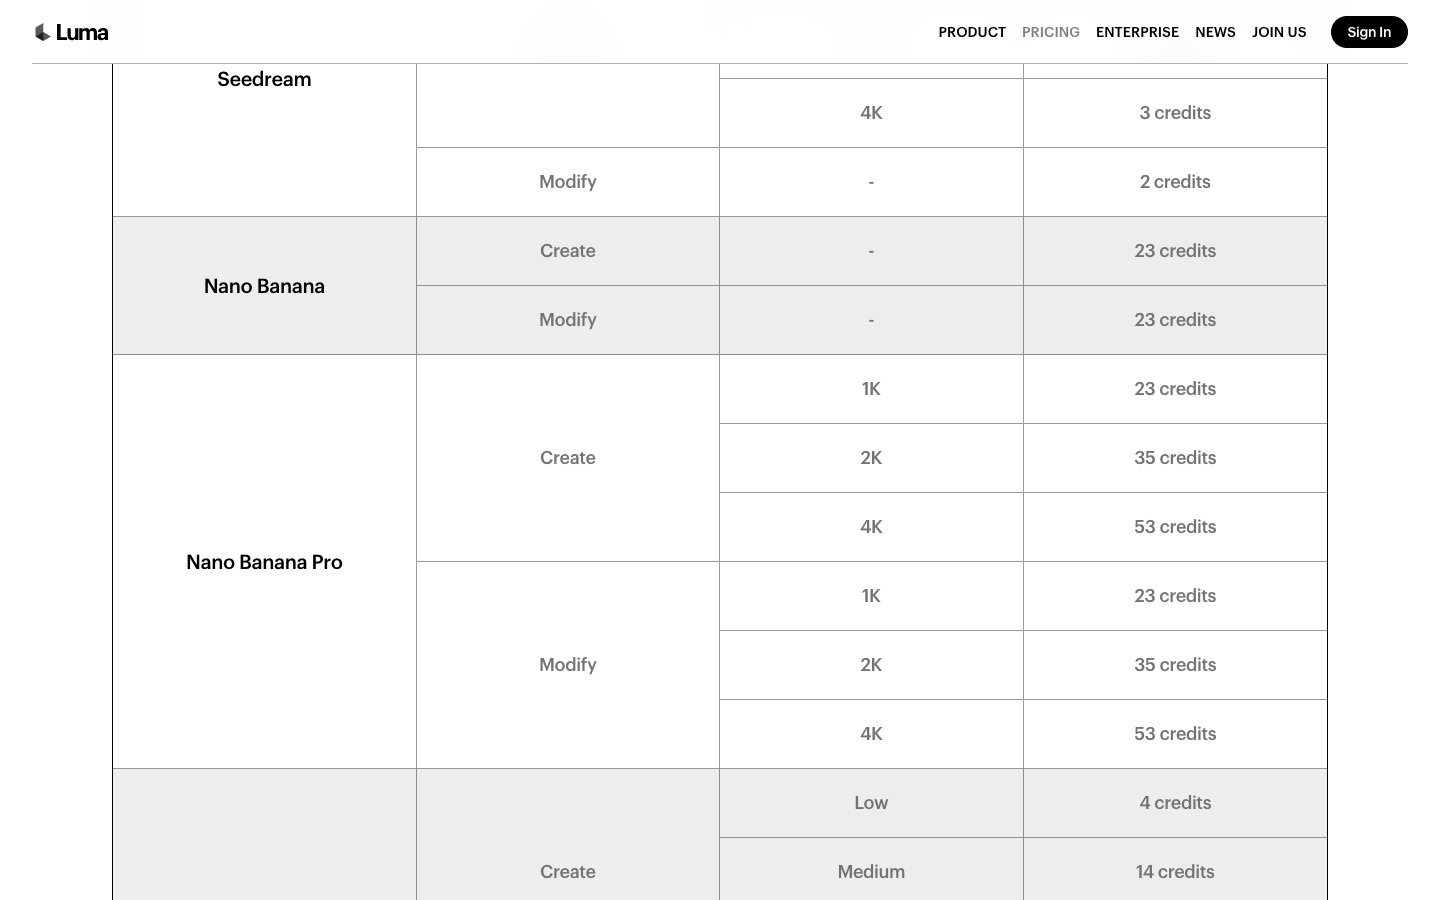Click the Seedream model name cell

click(264, 80)
